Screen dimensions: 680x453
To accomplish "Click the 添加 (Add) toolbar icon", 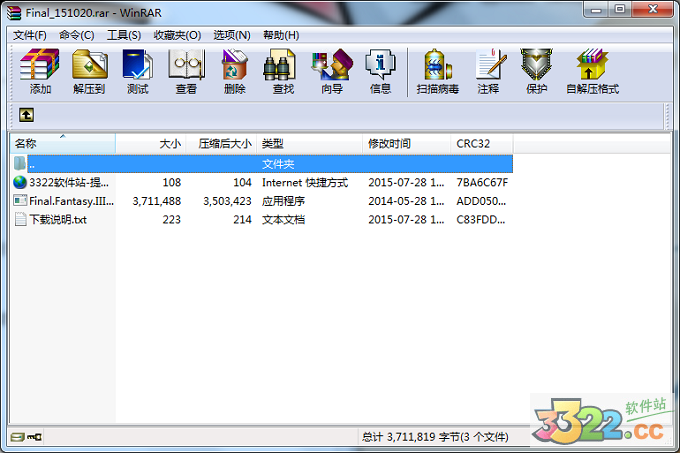I will pyautogui.click(x=40, y=71).
